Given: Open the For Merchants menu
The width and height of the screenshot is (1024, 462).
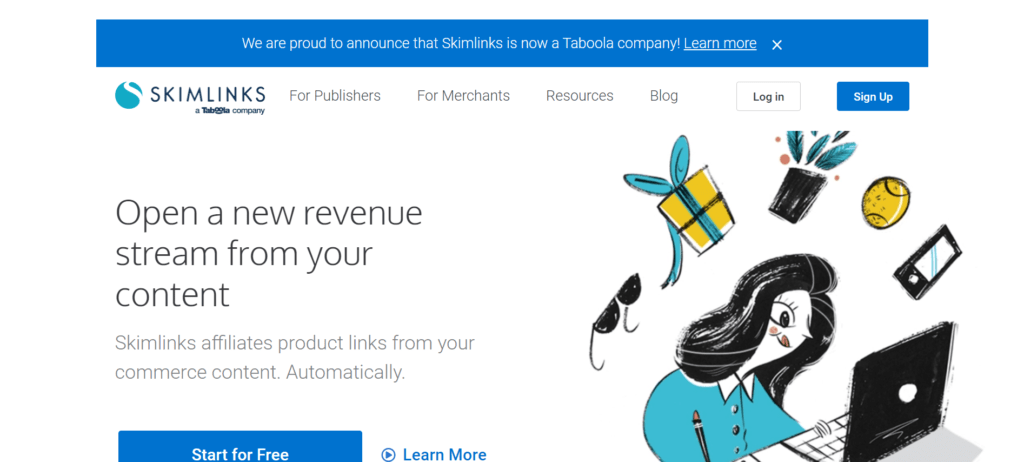Looking at the screenshot, I should click(x=463, y=96).
